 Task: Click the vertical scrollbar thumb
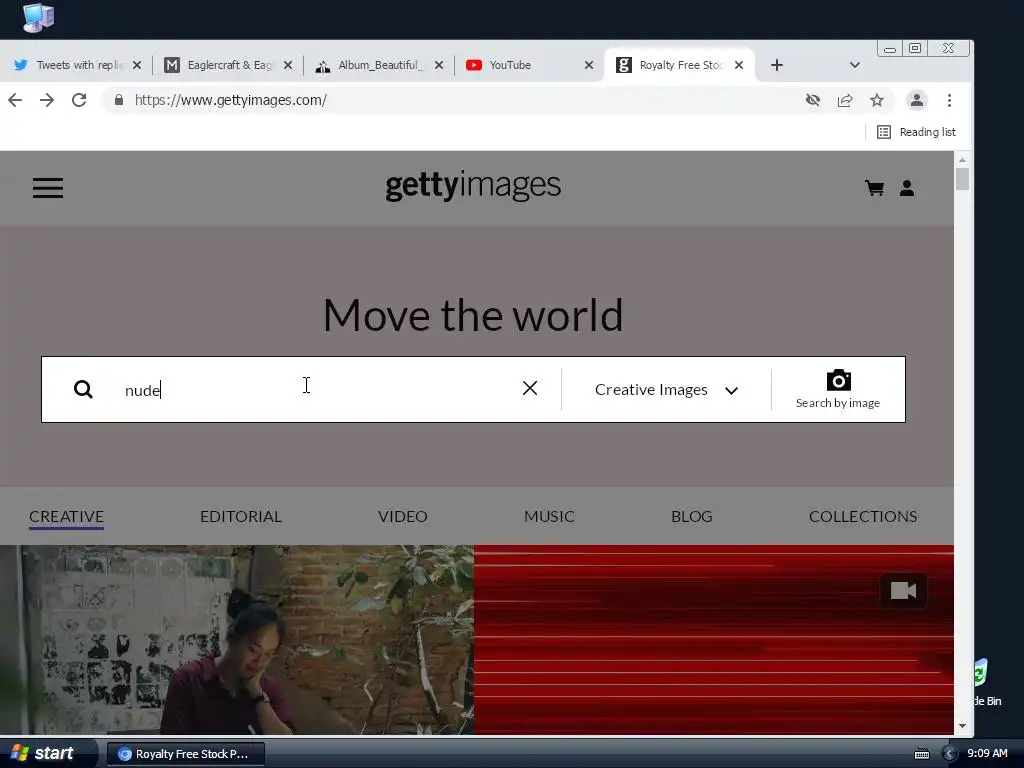pyautogui.click(x=962, y=178)
